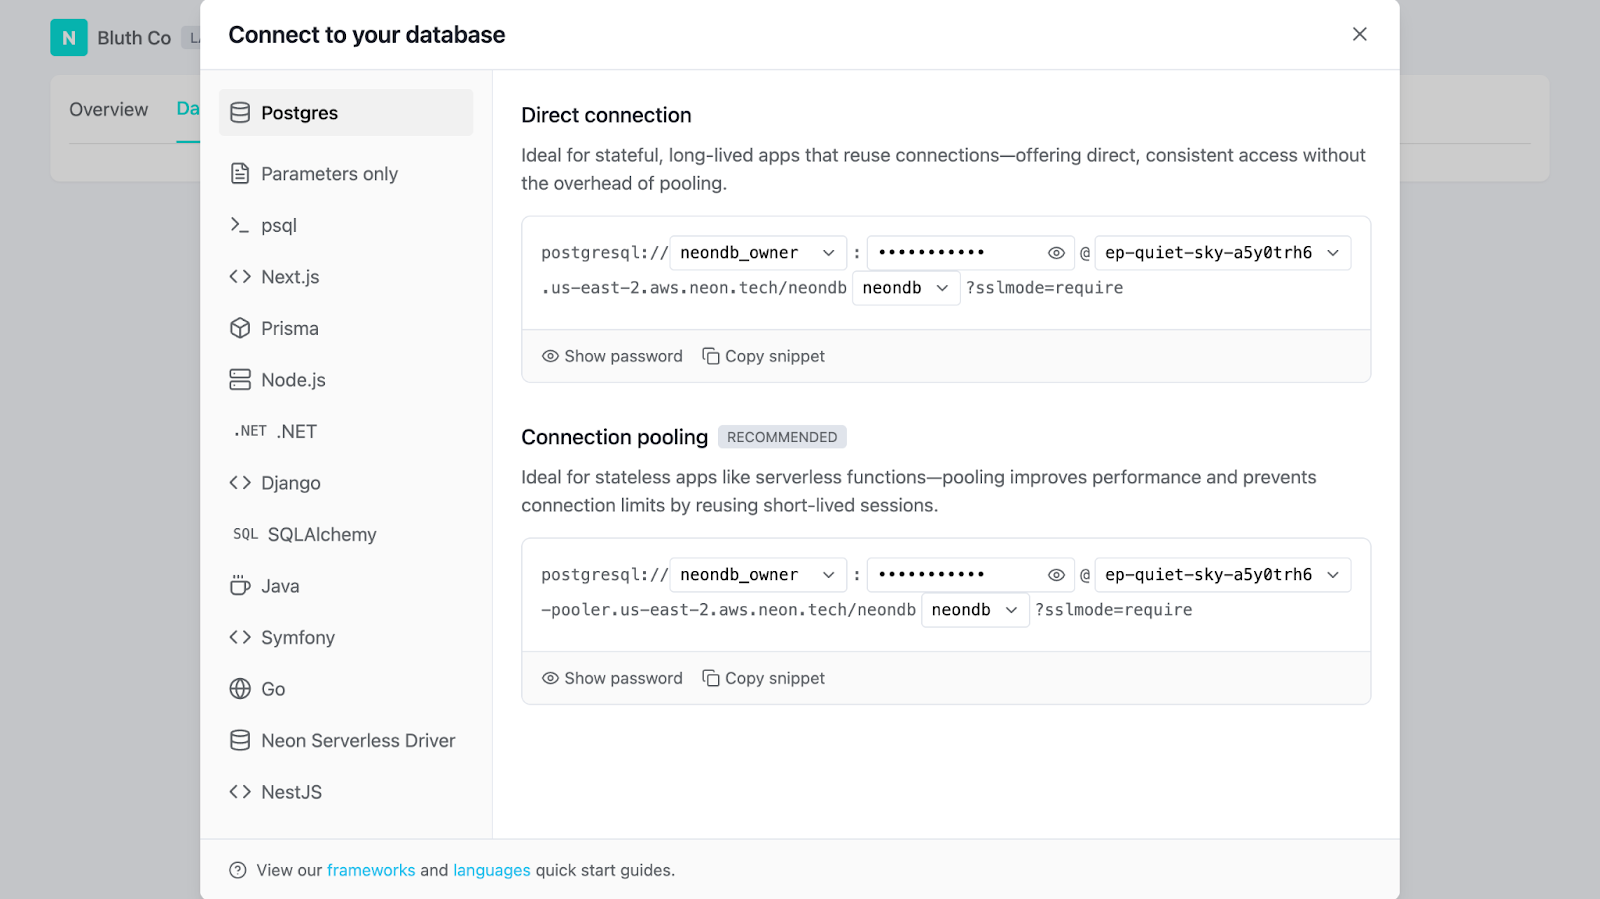Viewport: 1600px width, 899px height.
Task: Click the Neon Serverless Driver database icon
Action: tap(240, 740)
